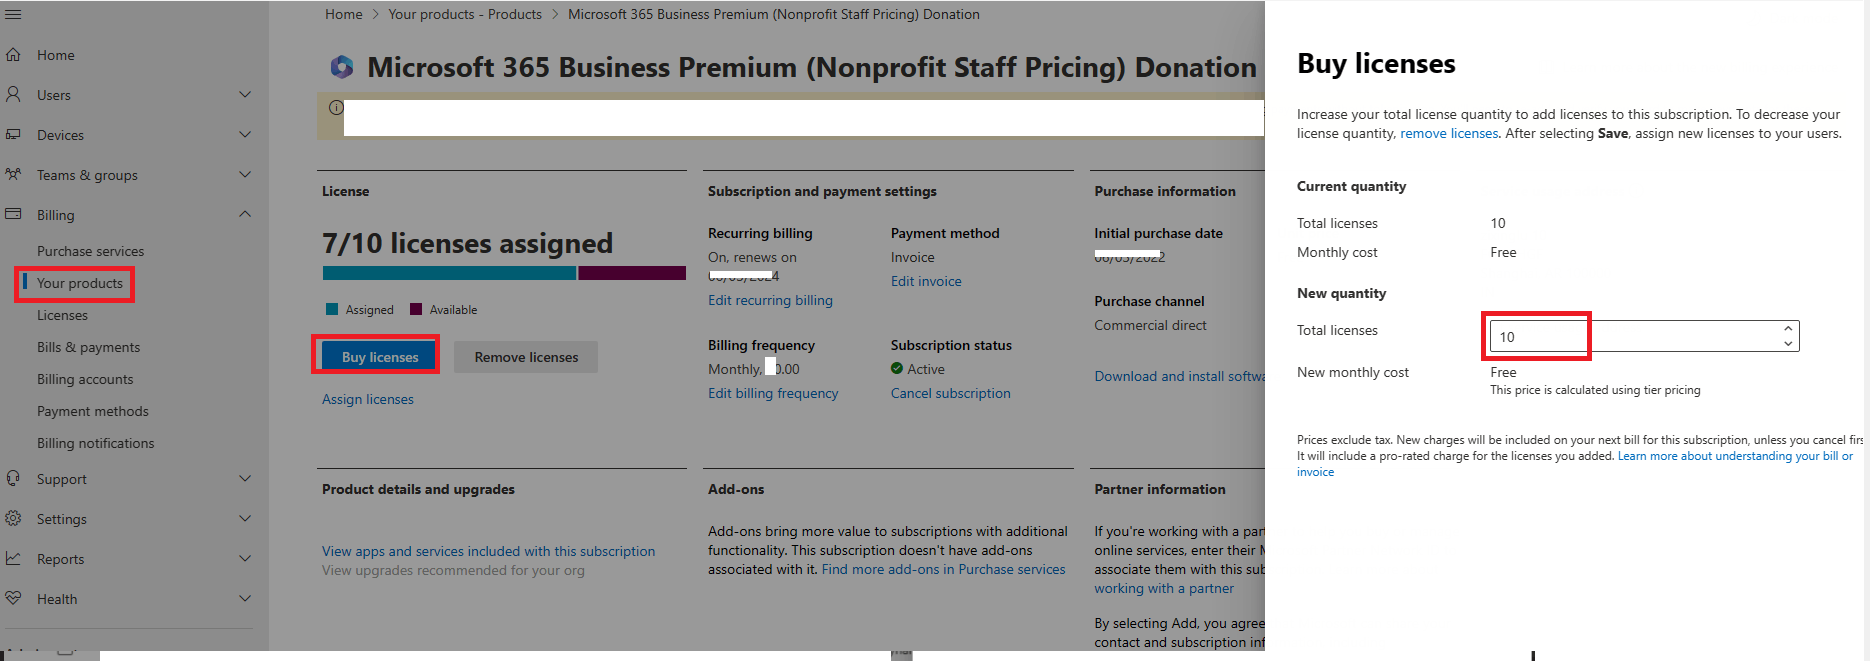This screenshot has width=1870, height=661.
Task: Go to Bills & payments
Action: tap(88, 347)
